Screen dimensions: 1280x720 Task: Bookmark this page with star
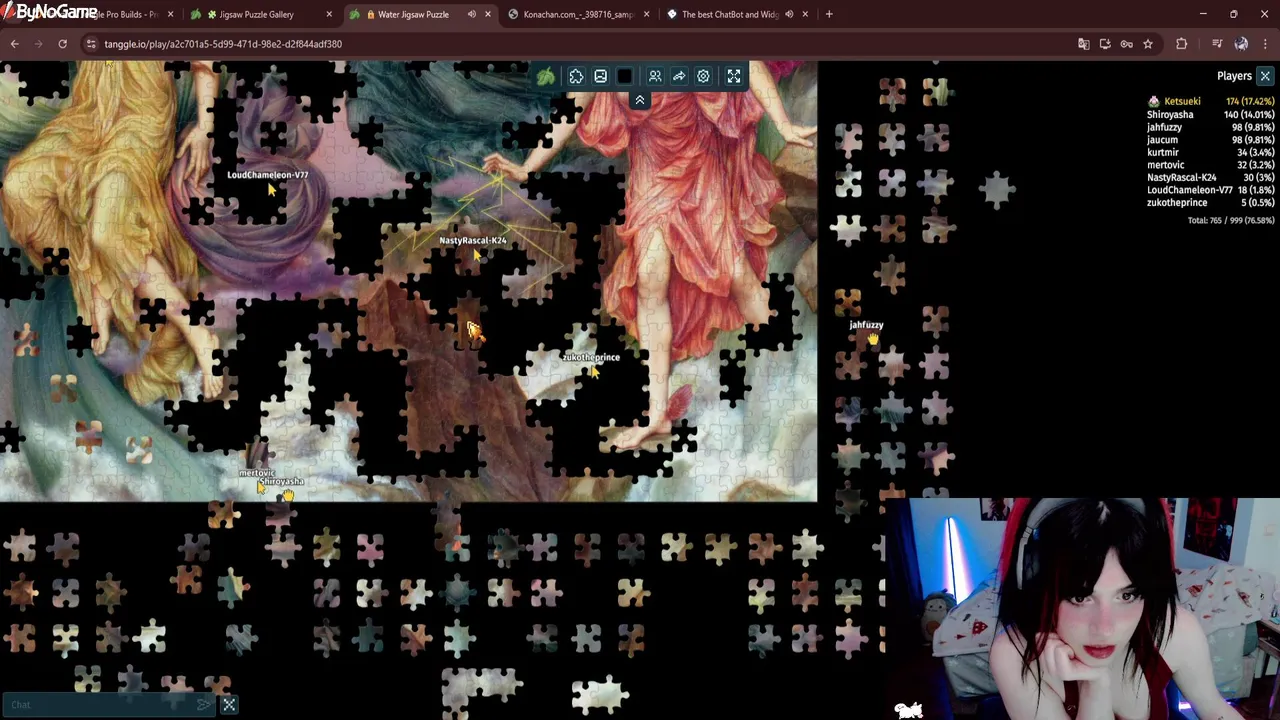(x=1148, y=44)
